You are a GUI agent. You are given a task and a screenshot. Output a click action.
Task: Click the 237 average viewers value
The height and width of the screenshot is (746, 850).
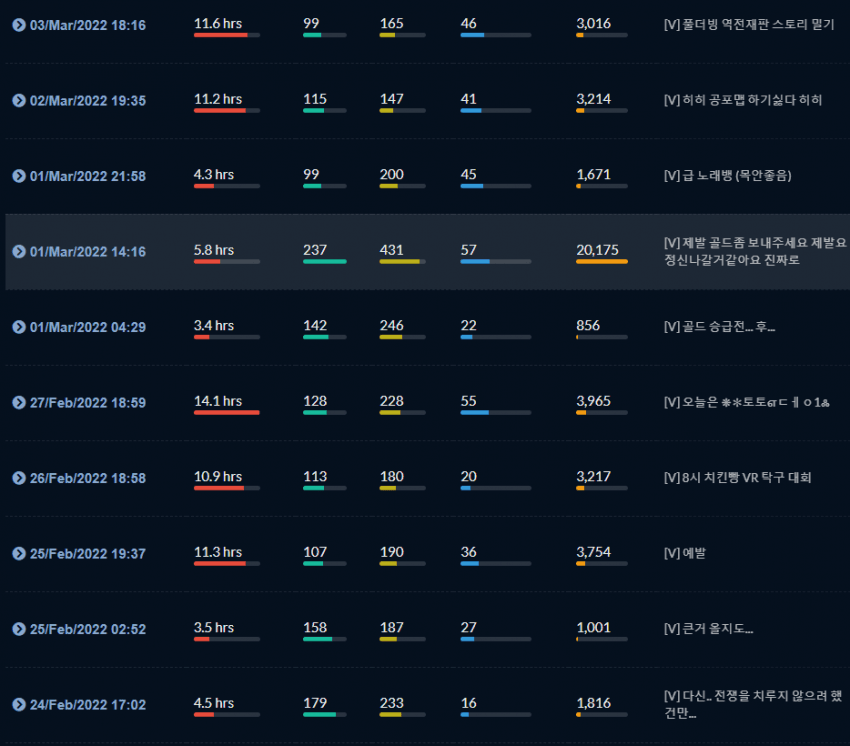[315, 250]
